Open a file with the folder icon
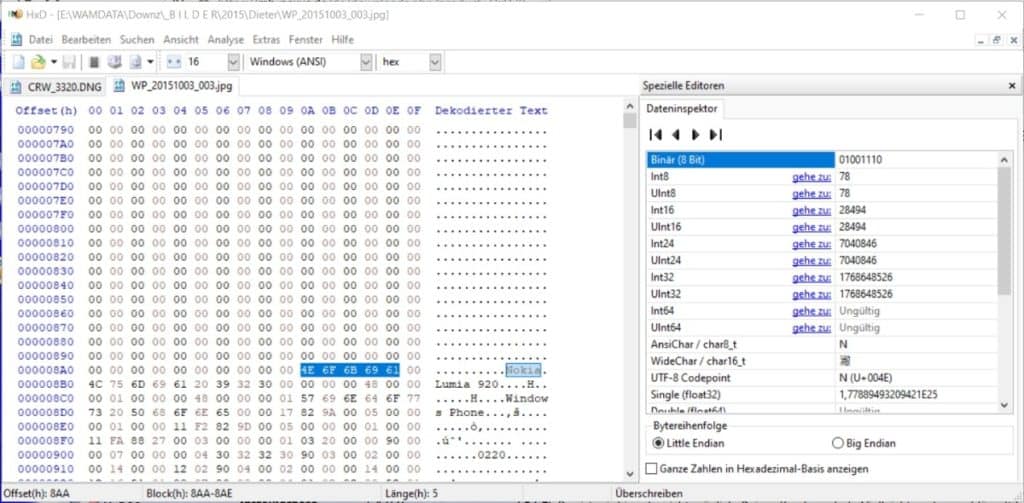 coord(39,63)
